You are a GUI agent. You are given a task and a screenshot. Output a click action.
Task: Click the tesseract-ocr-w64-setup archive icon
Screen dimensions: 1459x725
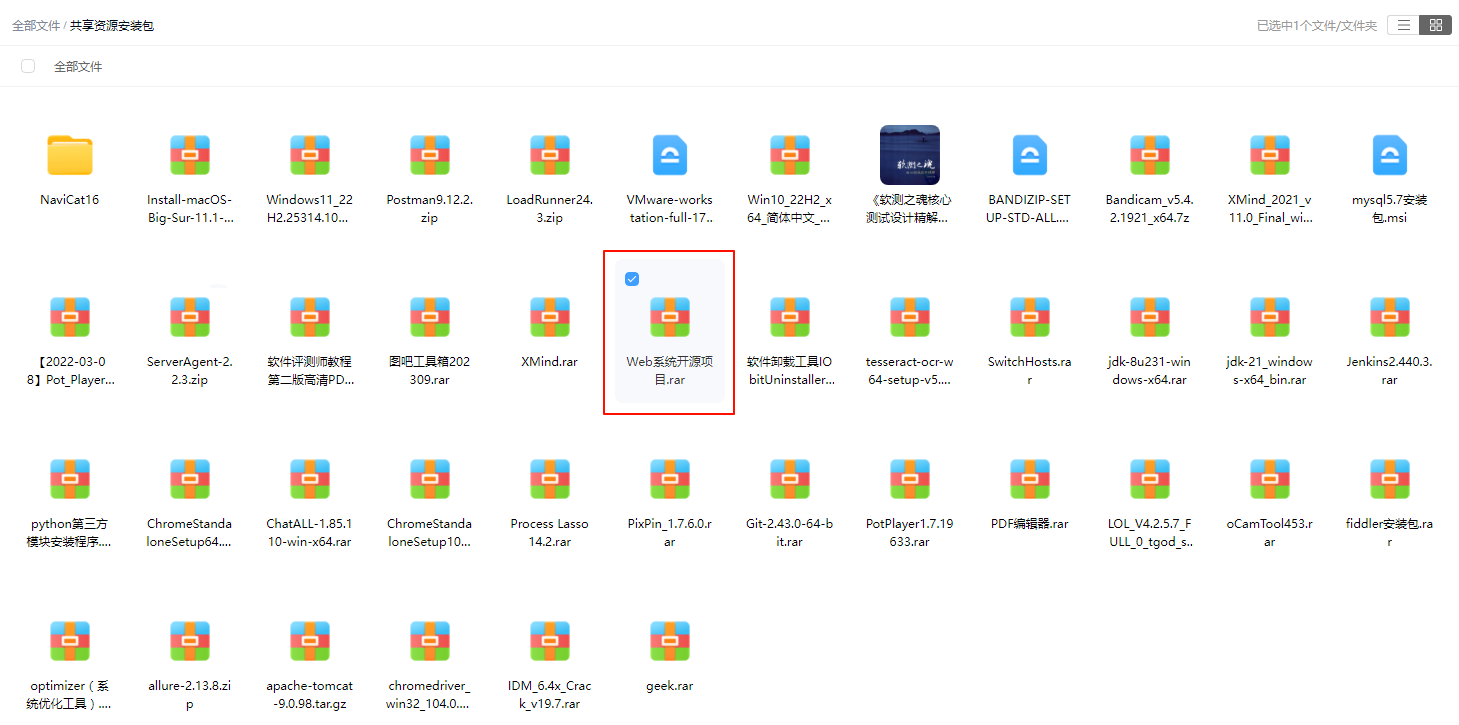[910, 317]
